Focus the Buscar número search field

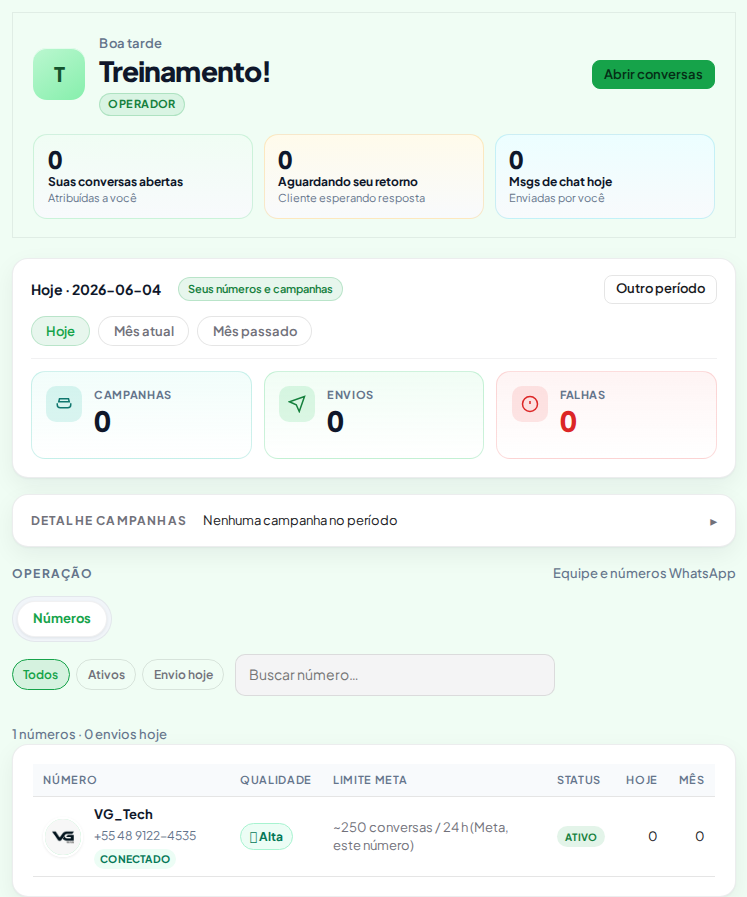pyautogui.click(x=395, y=675)
